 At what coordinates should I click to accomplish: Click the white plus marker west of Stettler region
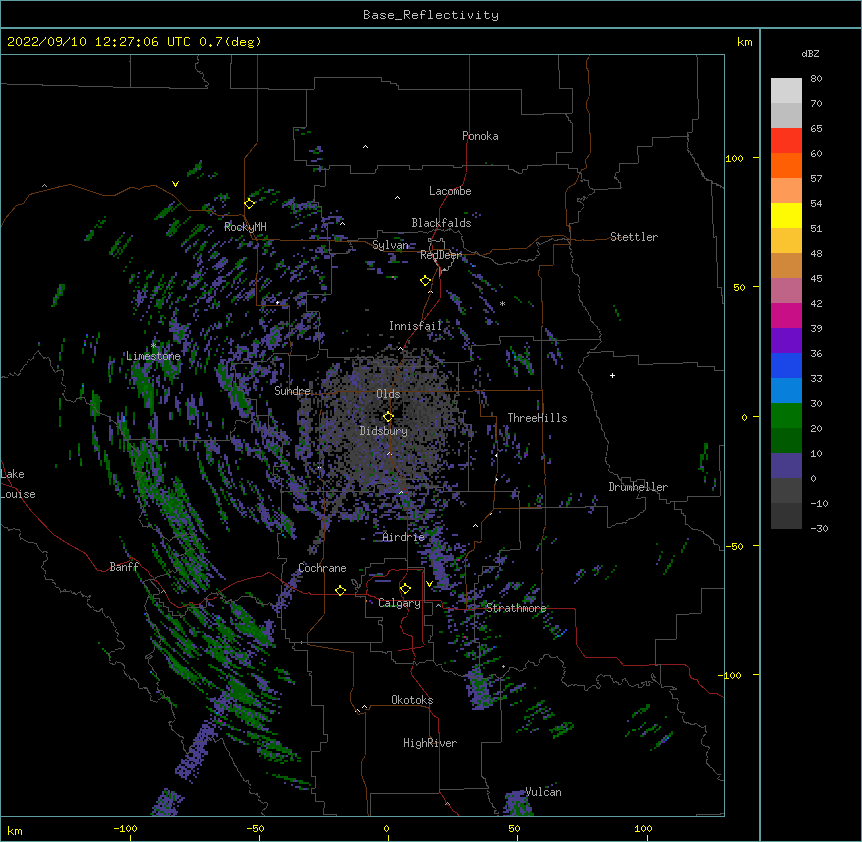click(x=612, y=375)
